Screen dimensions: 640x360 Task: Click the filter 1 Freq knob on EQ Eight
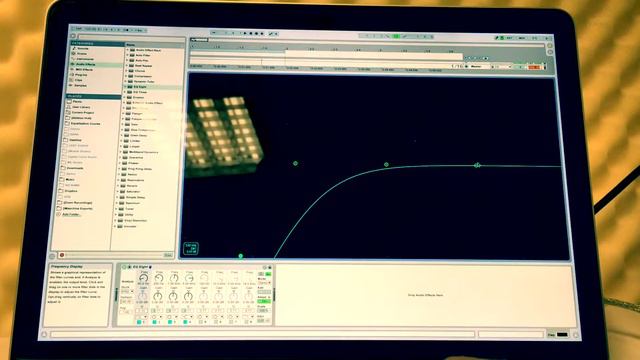[x=143, y=278]
